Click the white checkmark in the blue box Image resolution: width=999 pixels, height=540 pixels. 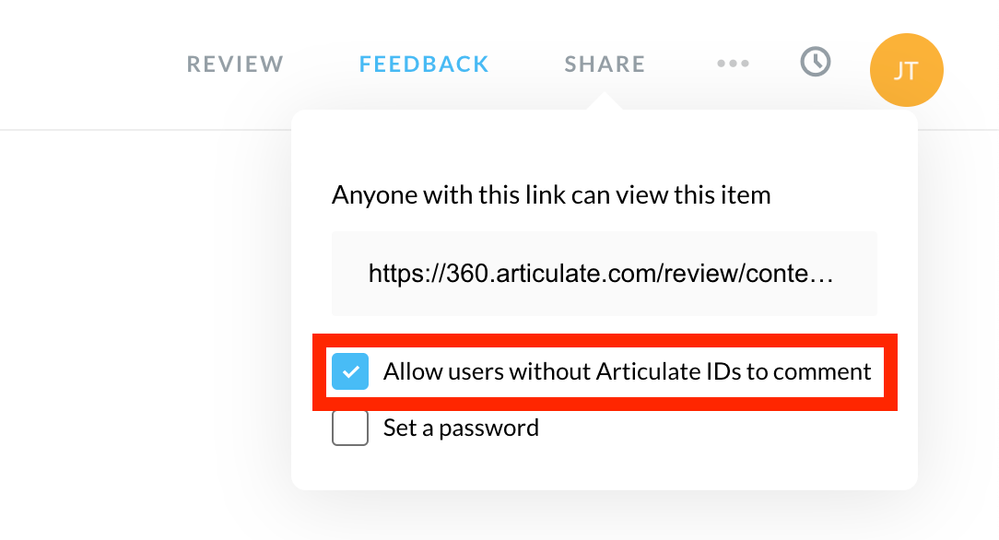pyautogui.click(x=350, y=372)
